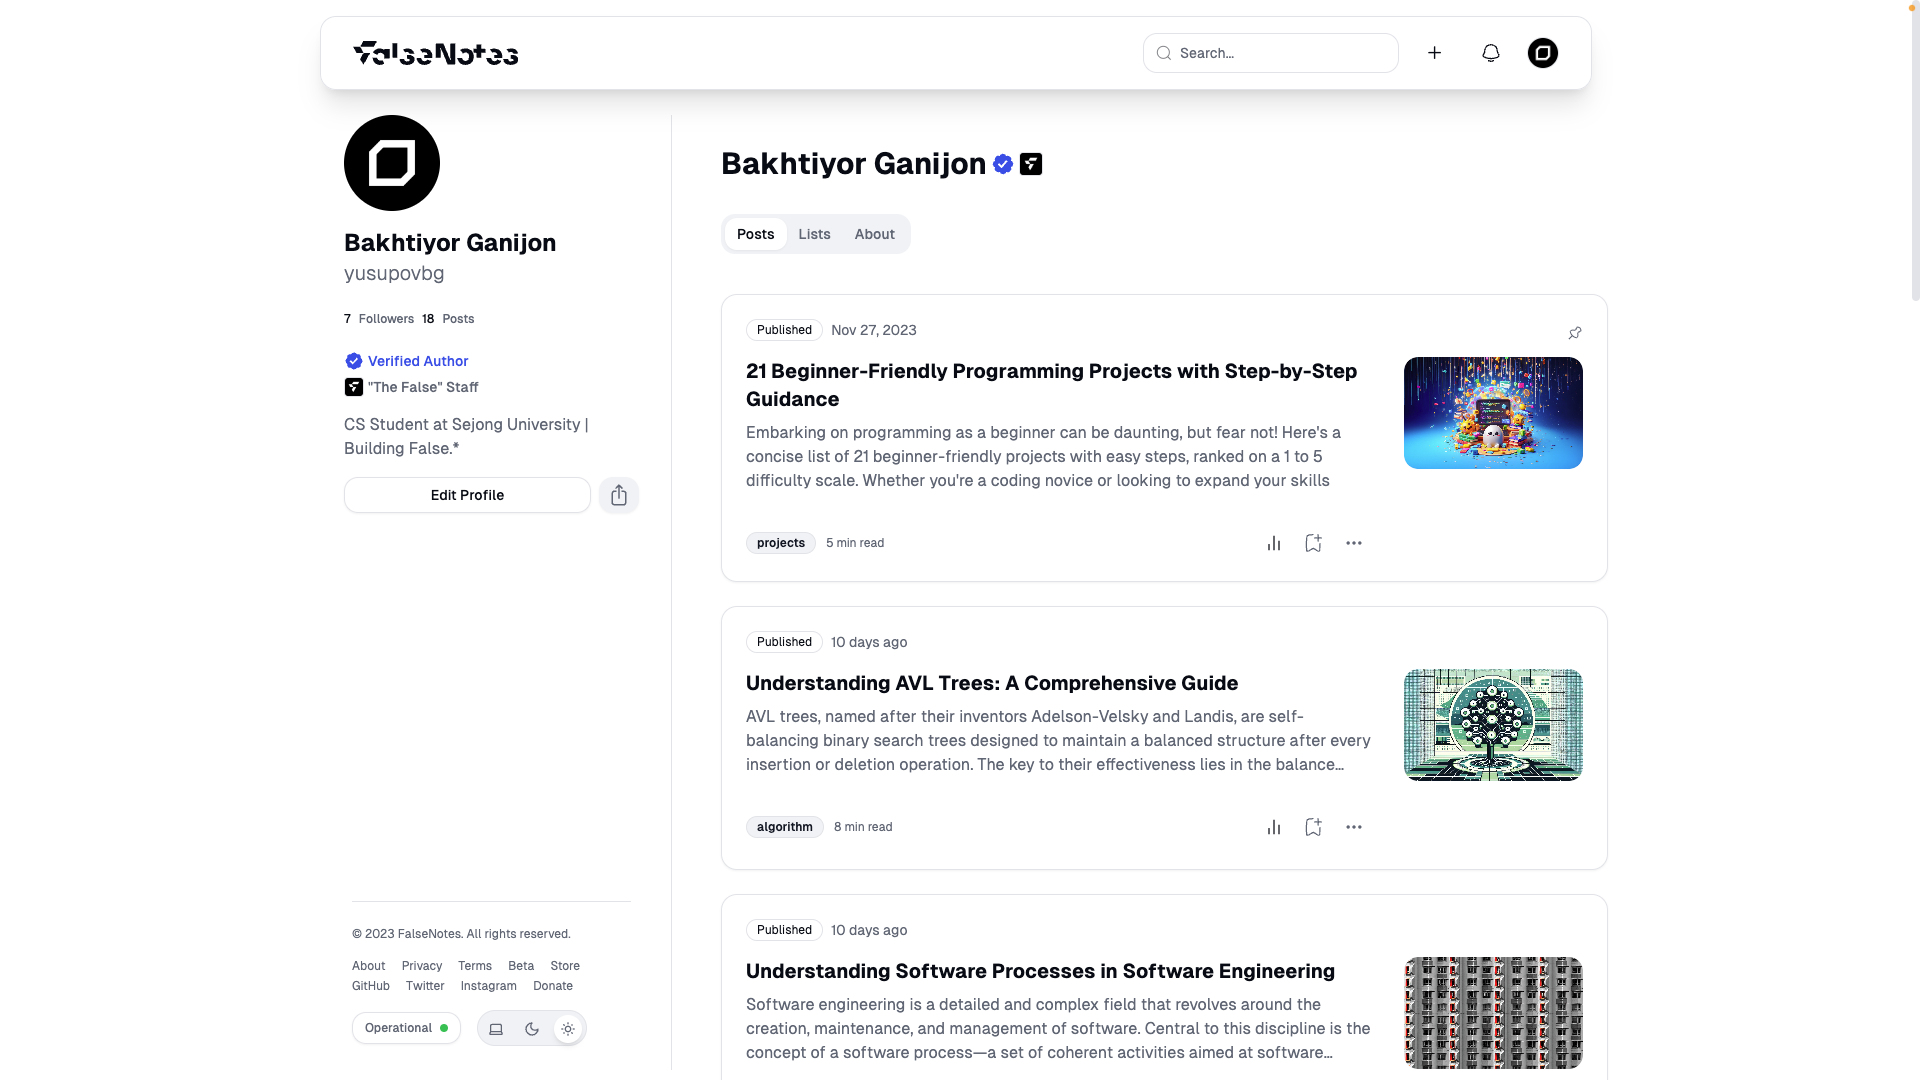Open the colorful programming projects thumbnail
The image size is (1920, 1080).
tap(1493, 413)
